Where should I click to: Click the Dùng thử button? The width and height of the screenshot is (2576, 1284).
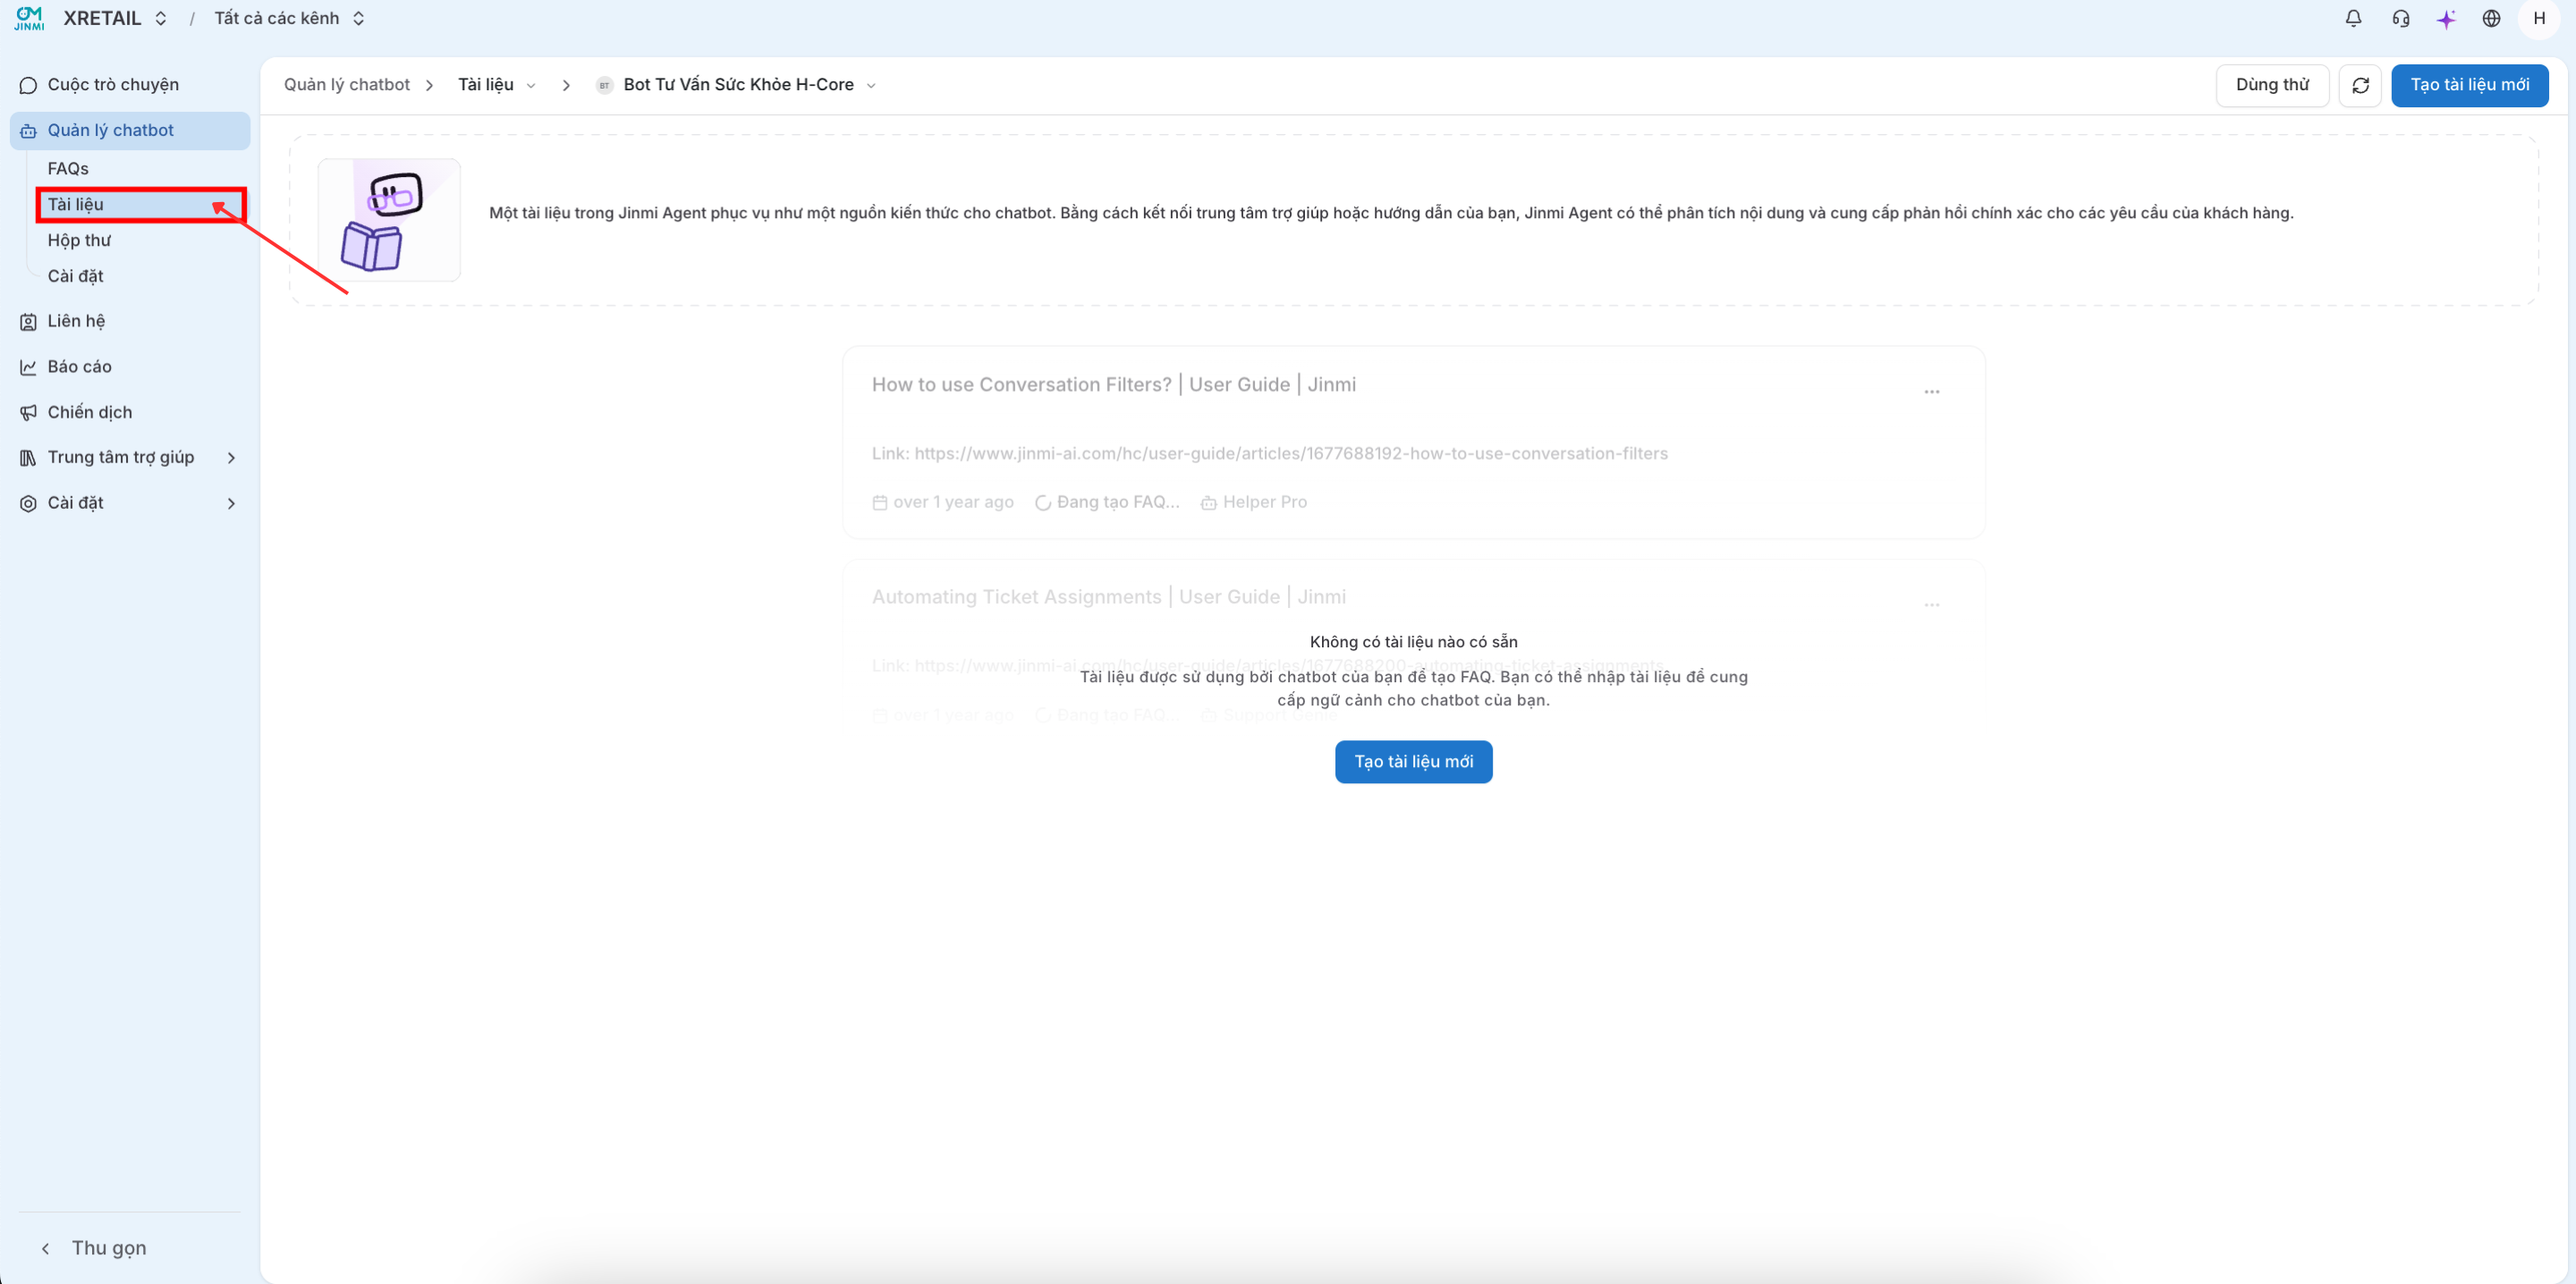tap(2272, 85)
